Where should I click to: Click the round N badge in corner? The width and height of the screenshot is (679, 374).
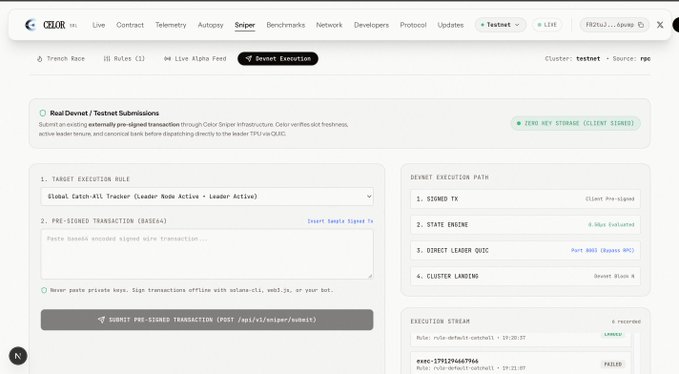coord(18,356)
